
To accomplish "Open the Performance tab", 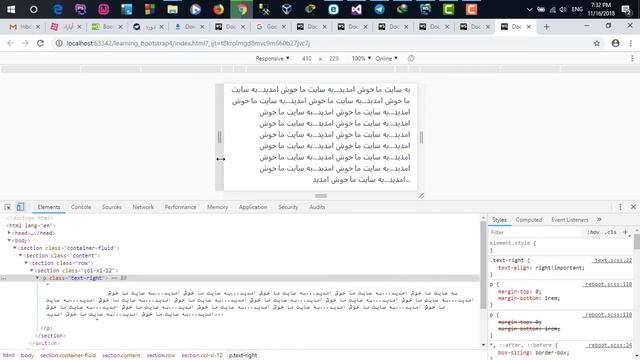I will pos(180,207).
